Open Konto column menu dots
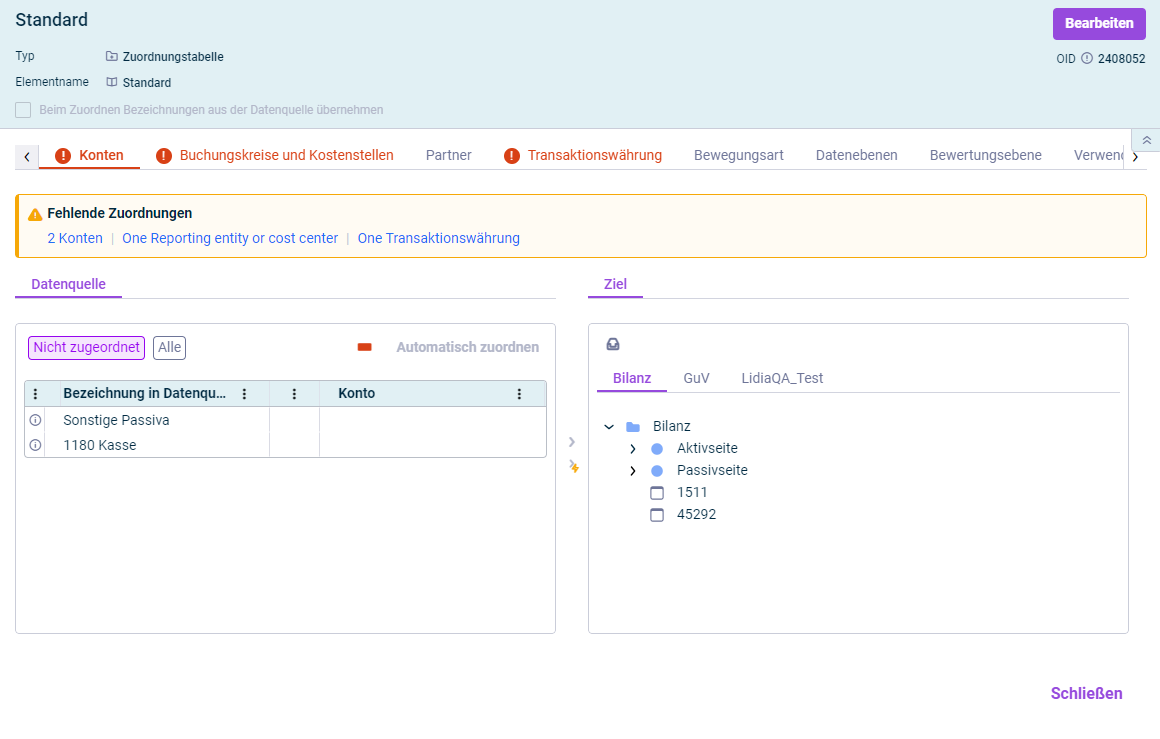Screen dimensions: 1160x739 [519, 394]
